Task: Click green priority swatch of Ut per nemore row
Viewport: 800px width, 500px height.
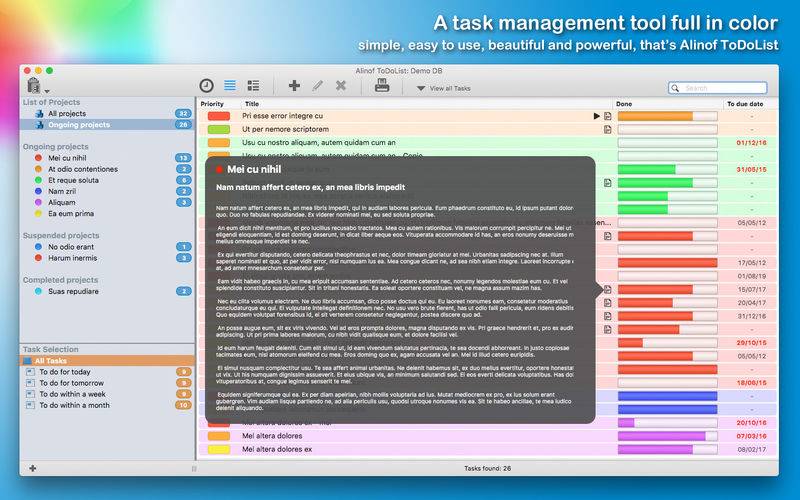Action: click(x=218, y=130)
